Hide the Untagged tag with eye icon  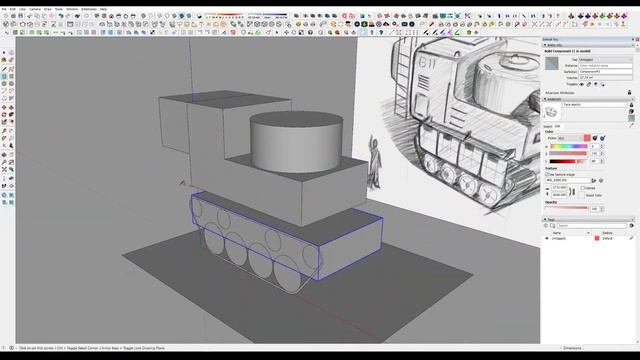(x=547, y=238)
